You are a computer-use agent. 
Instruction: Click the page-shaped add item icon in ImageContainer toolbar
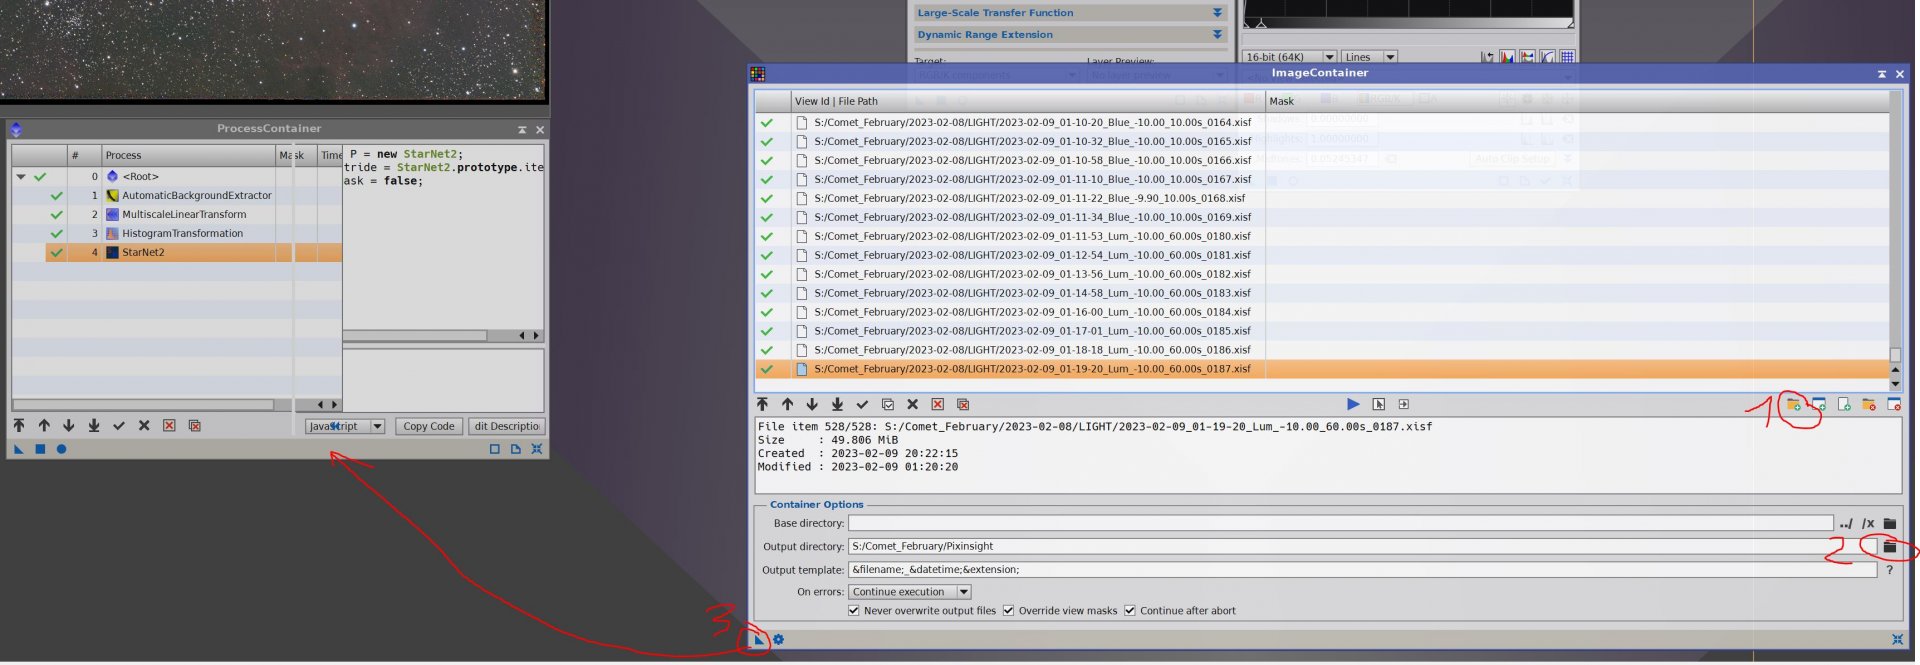click(x=1844, y=404)
